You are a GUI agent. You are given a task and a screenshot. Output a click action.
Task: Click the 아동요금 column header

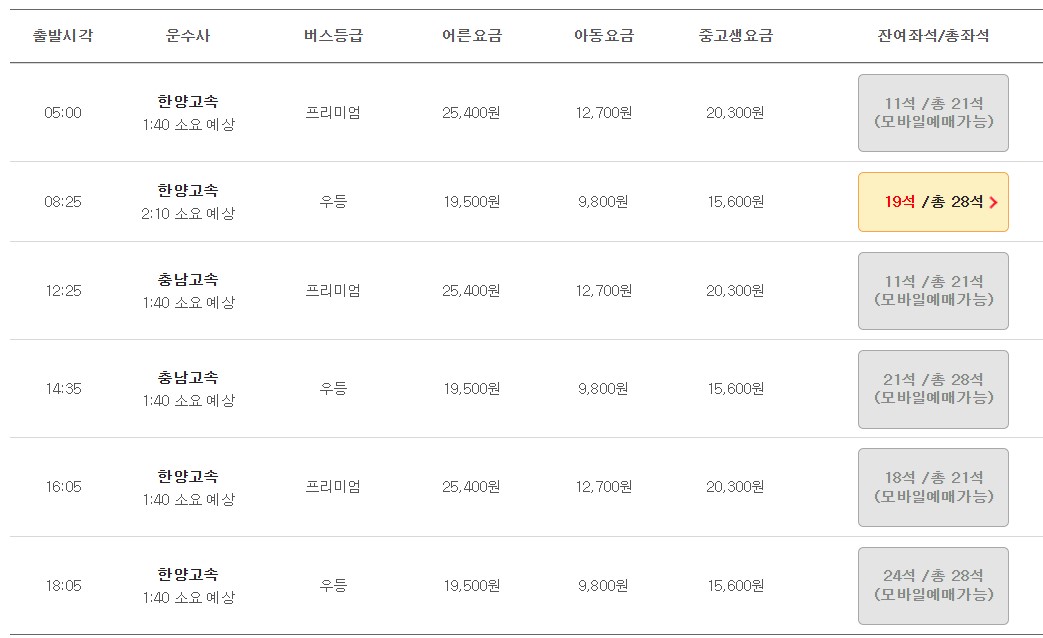point(604,33)
